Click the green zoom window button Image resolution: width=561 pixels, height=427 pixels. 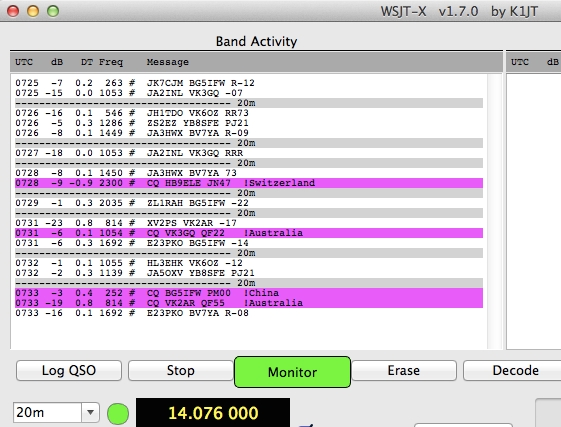pyautogui.click(x=53, y=11)
